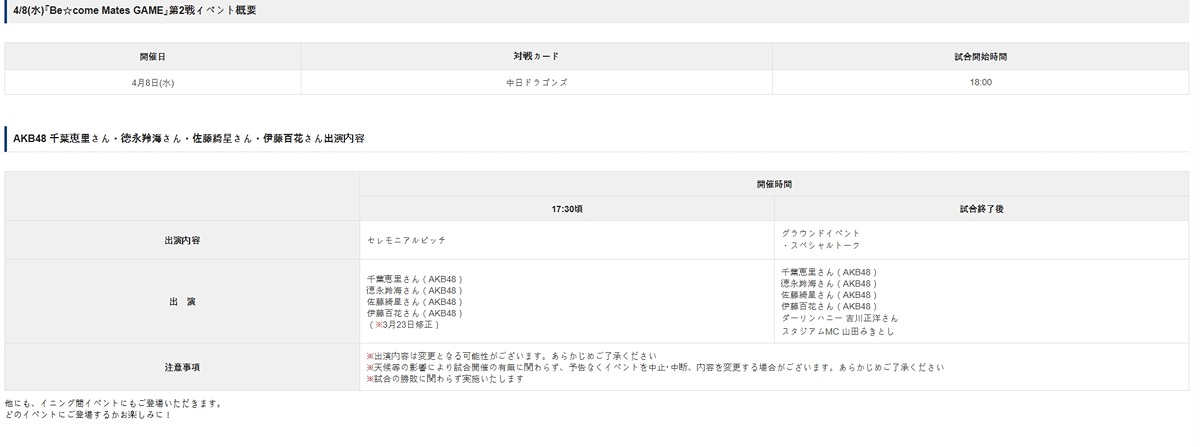The width and height of the screenshot is (1200, 447).
Task: Select ダーリンハニー 吉川正洋さん performer entry
Action: pos(833,318)
